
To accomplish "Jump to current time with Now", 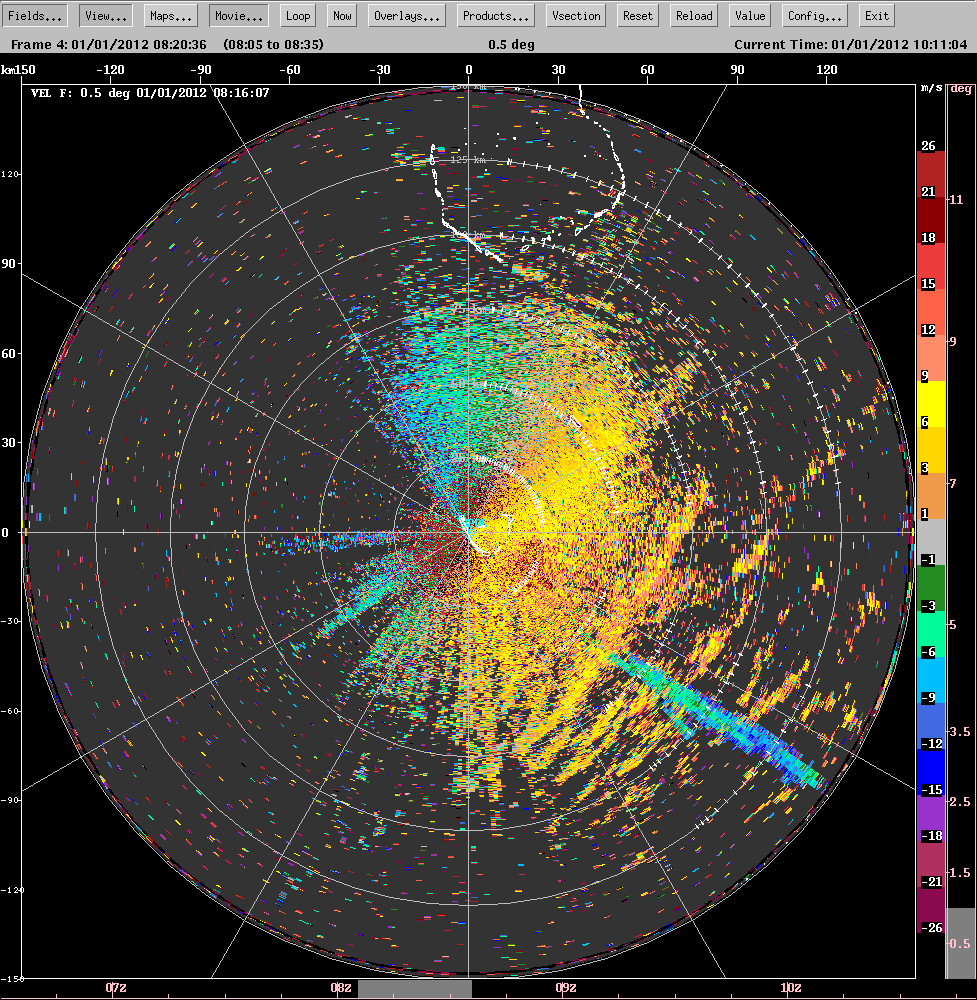I will [341, 15].
